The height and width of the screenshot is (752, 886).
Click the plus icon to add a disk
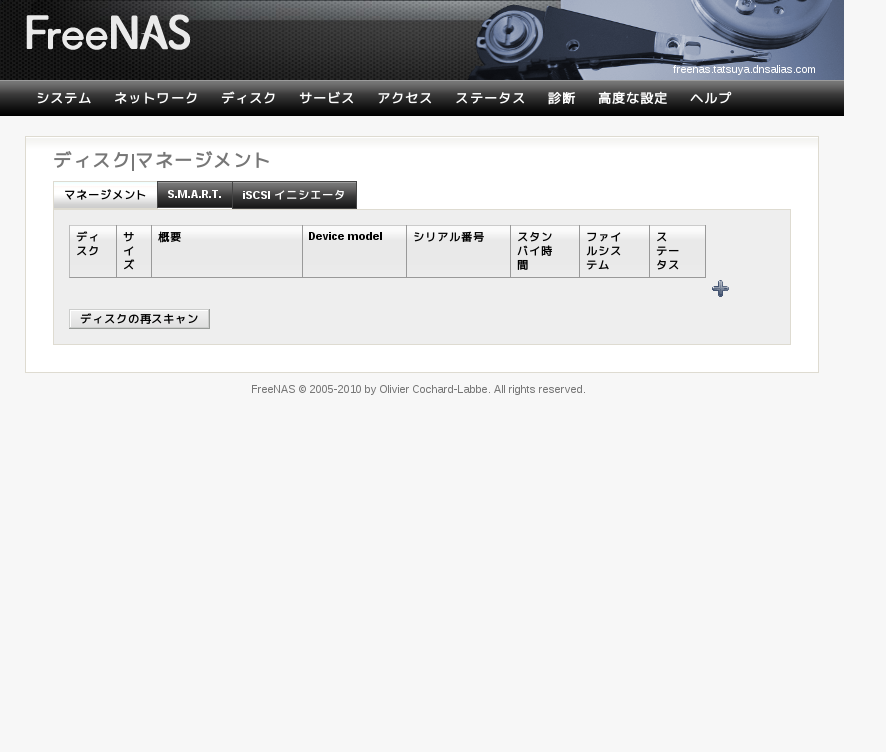click(x=720, y=289)
